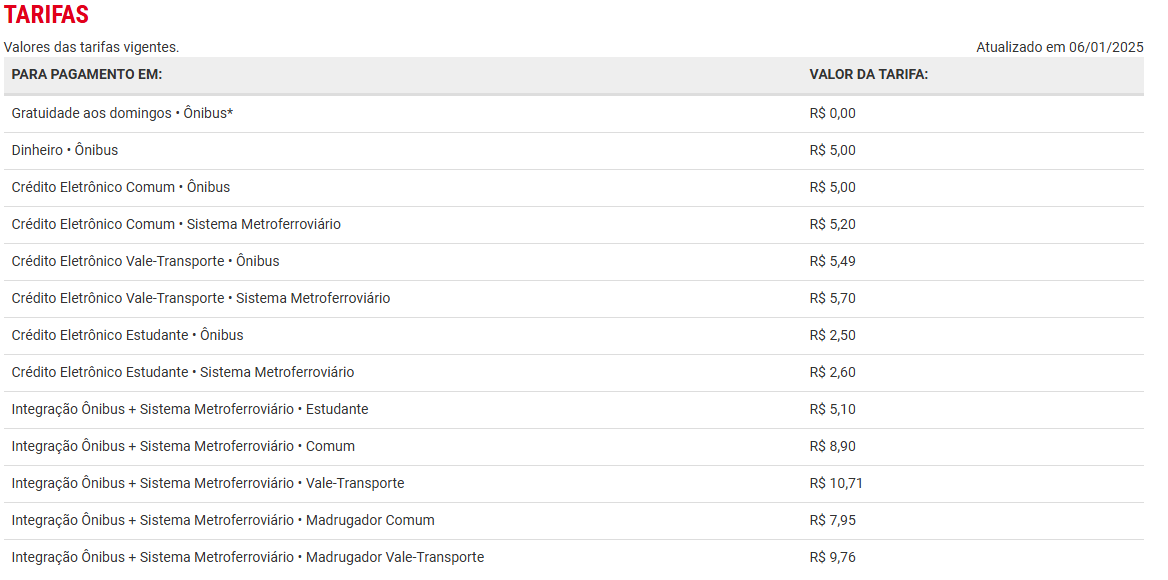Select the 'Crédito Eletrônico Comum • Ônibus' row
The image size is (1168, 580).
574,188
